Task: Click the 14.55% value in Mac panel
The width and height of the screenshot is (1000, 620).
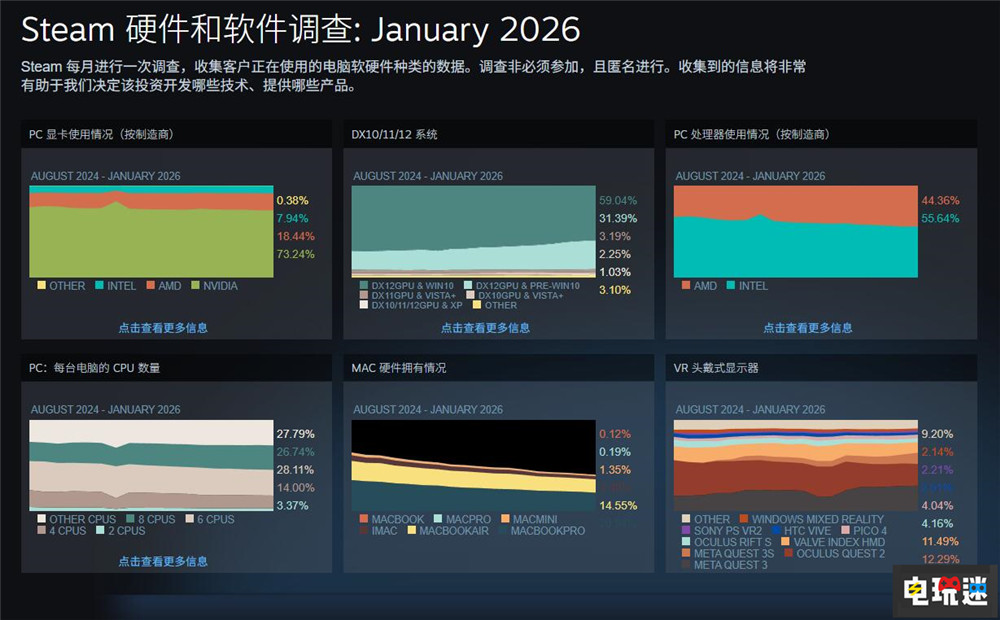Action: point(617,505)
